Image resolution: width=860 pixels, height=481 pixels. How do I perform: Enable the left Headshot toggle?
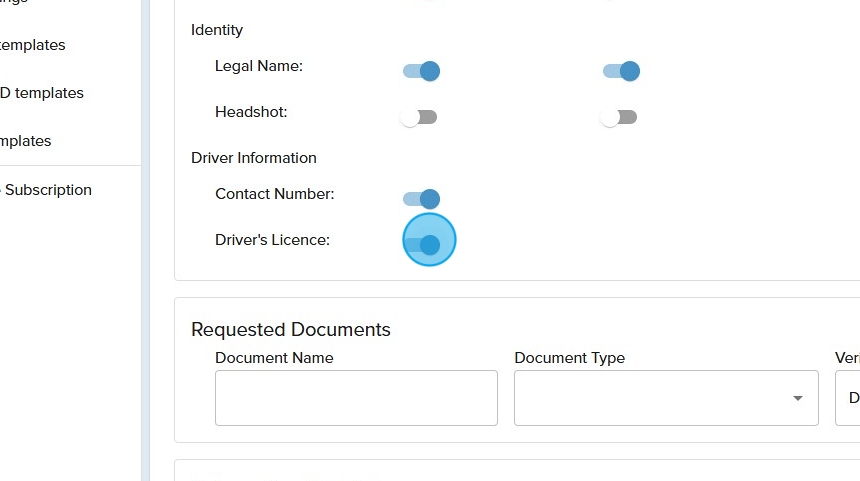pyautogui.click(x=419, y=118)
